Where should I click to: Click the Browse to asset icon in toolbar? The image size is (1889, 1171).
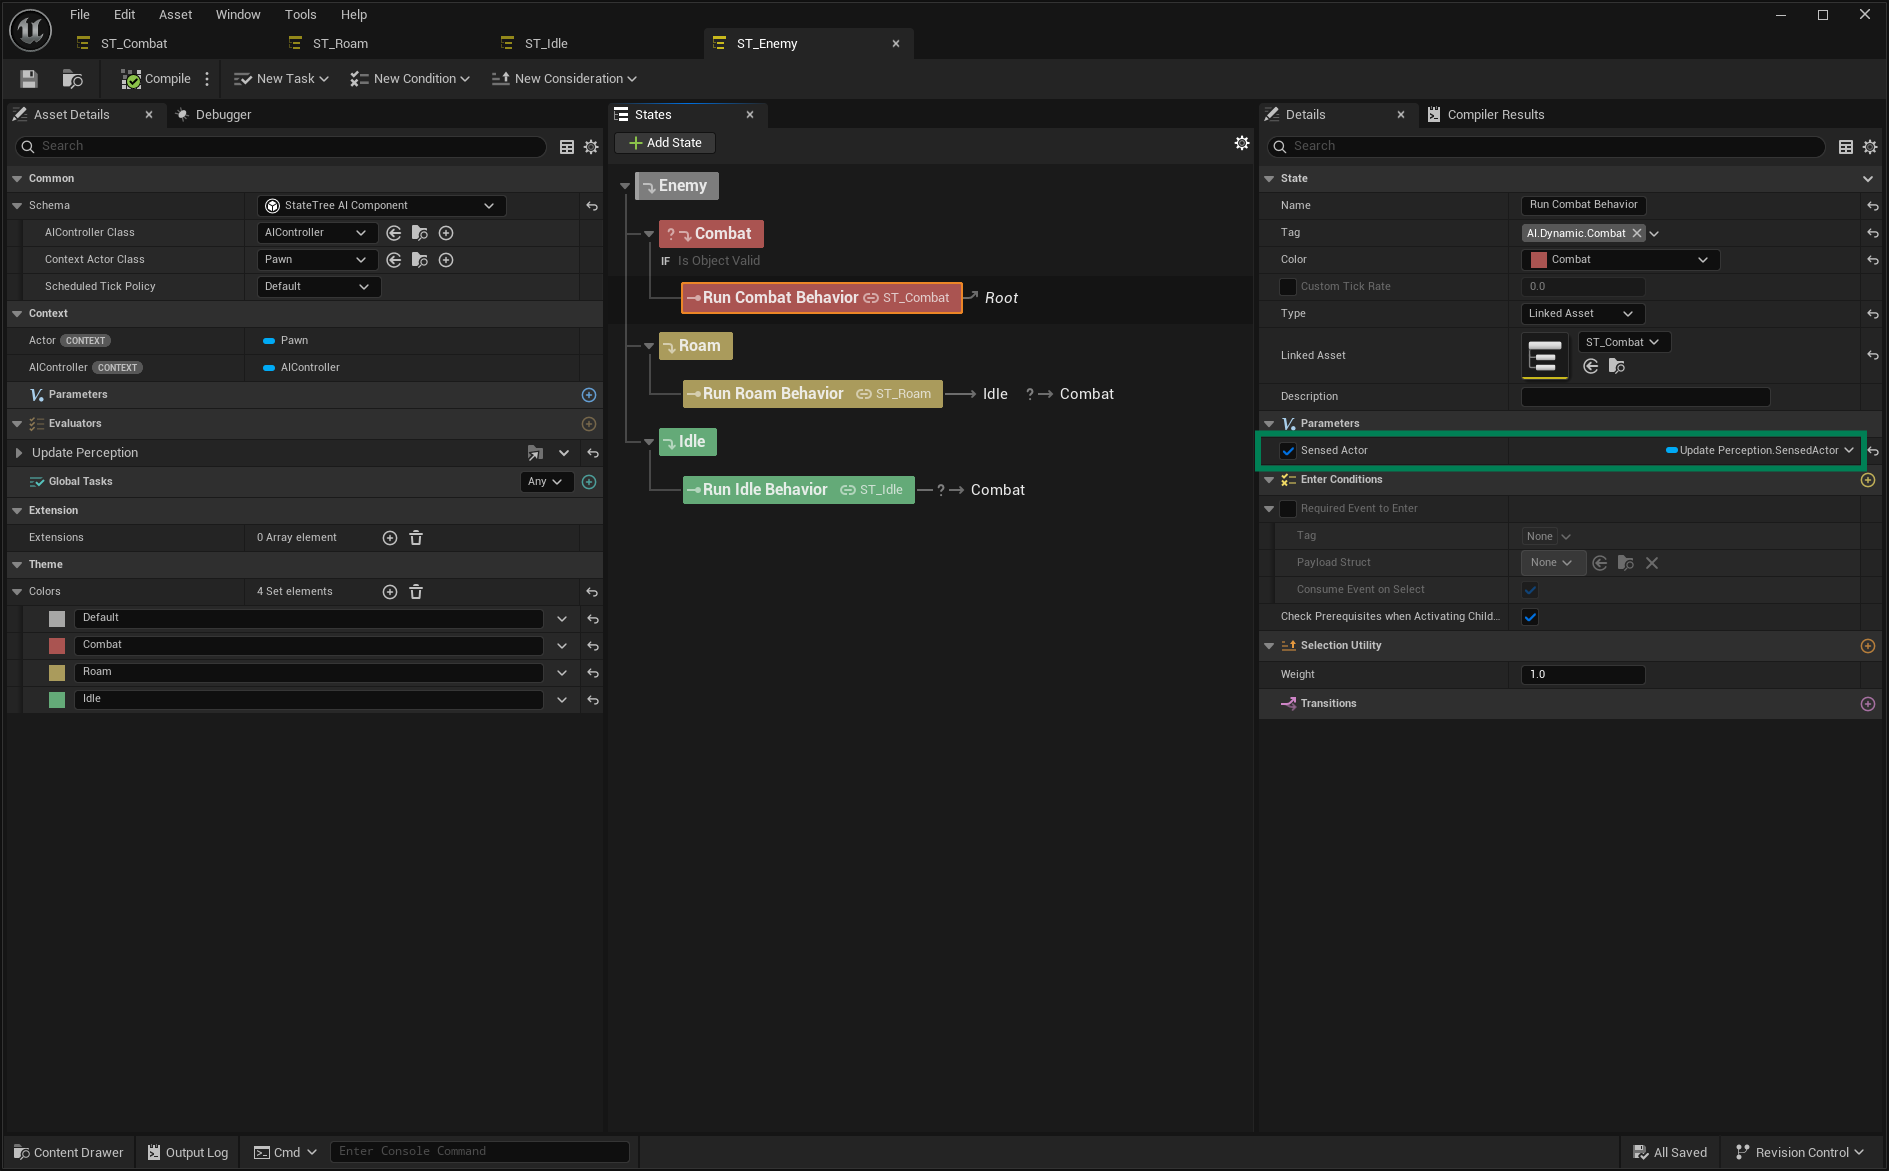(72, 79)
